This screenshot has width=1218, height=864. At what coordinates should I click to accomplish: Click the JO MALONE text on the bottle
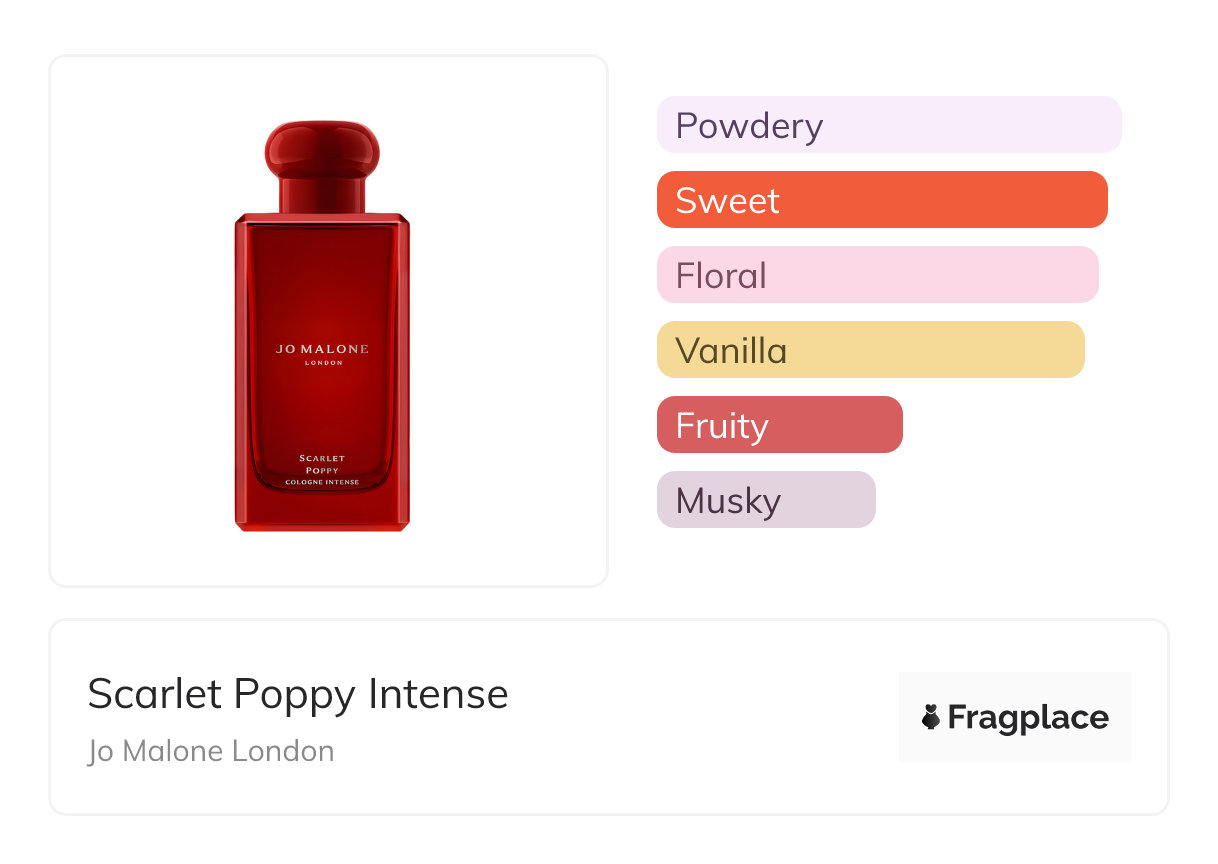[322, 349]
